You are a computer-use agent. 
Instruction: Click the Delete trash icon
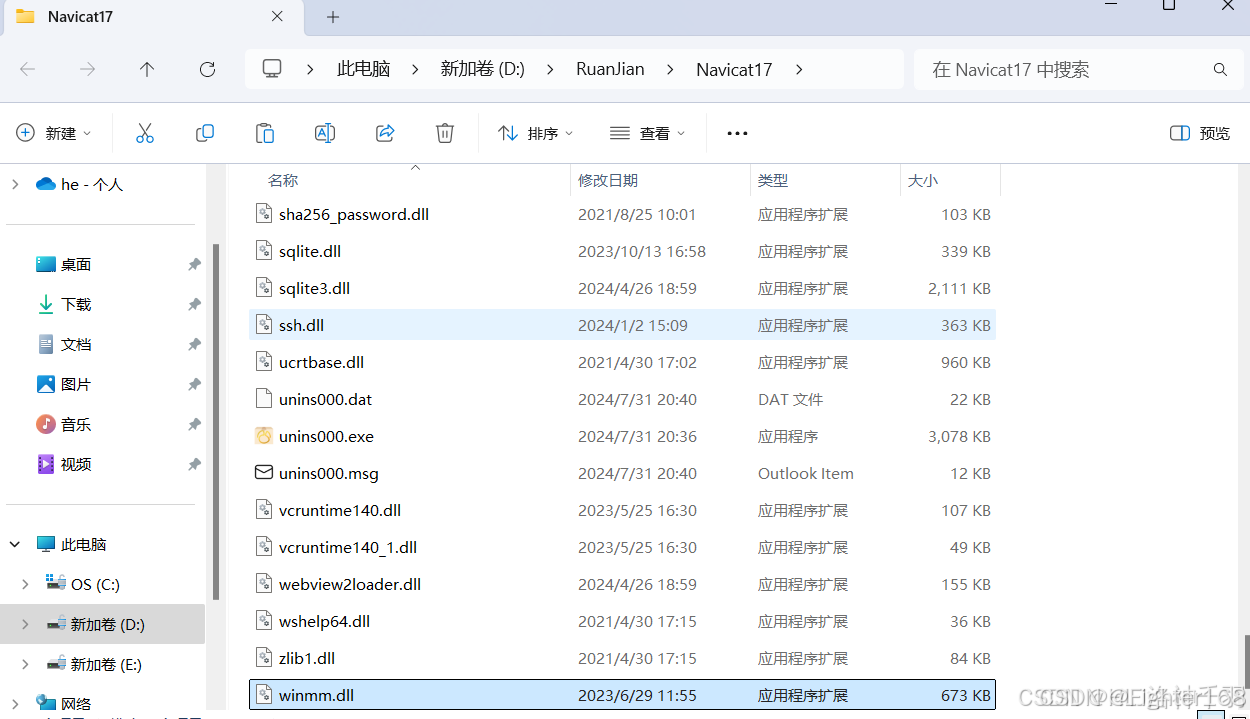[x=444, y=132]
